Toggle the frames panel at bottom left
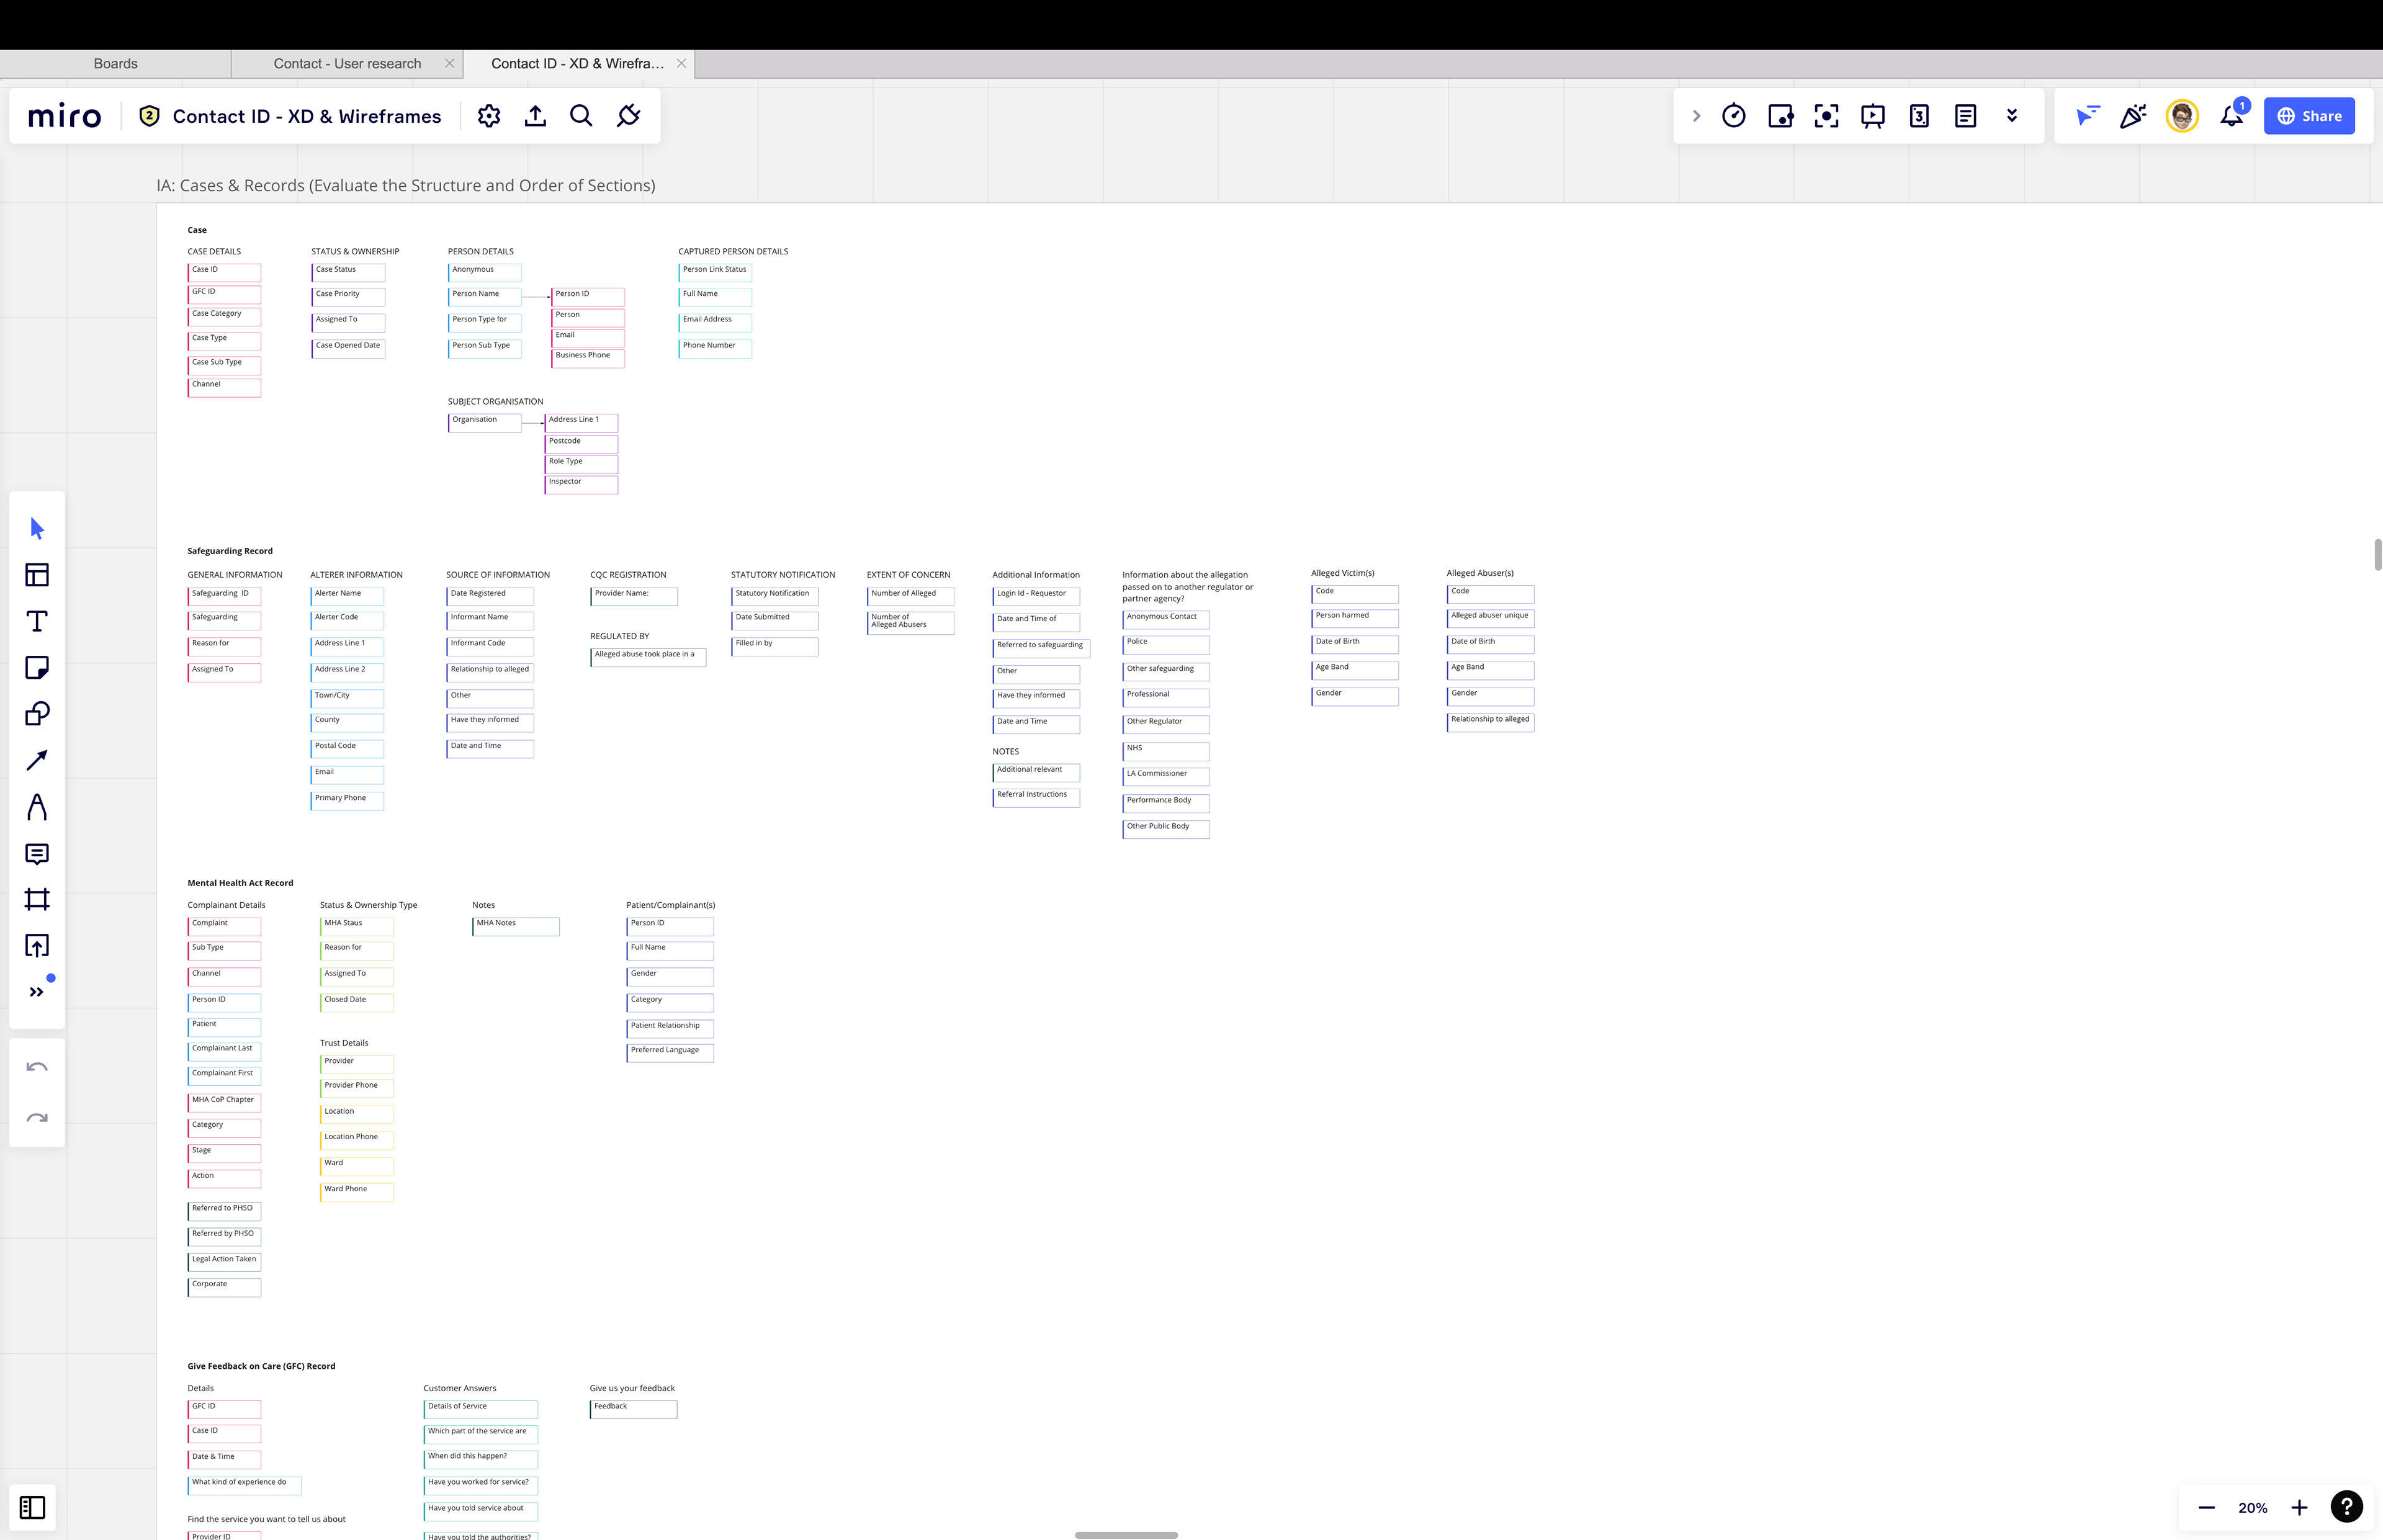Viewport: 2383px width, 1540px height. [32, 1507]
